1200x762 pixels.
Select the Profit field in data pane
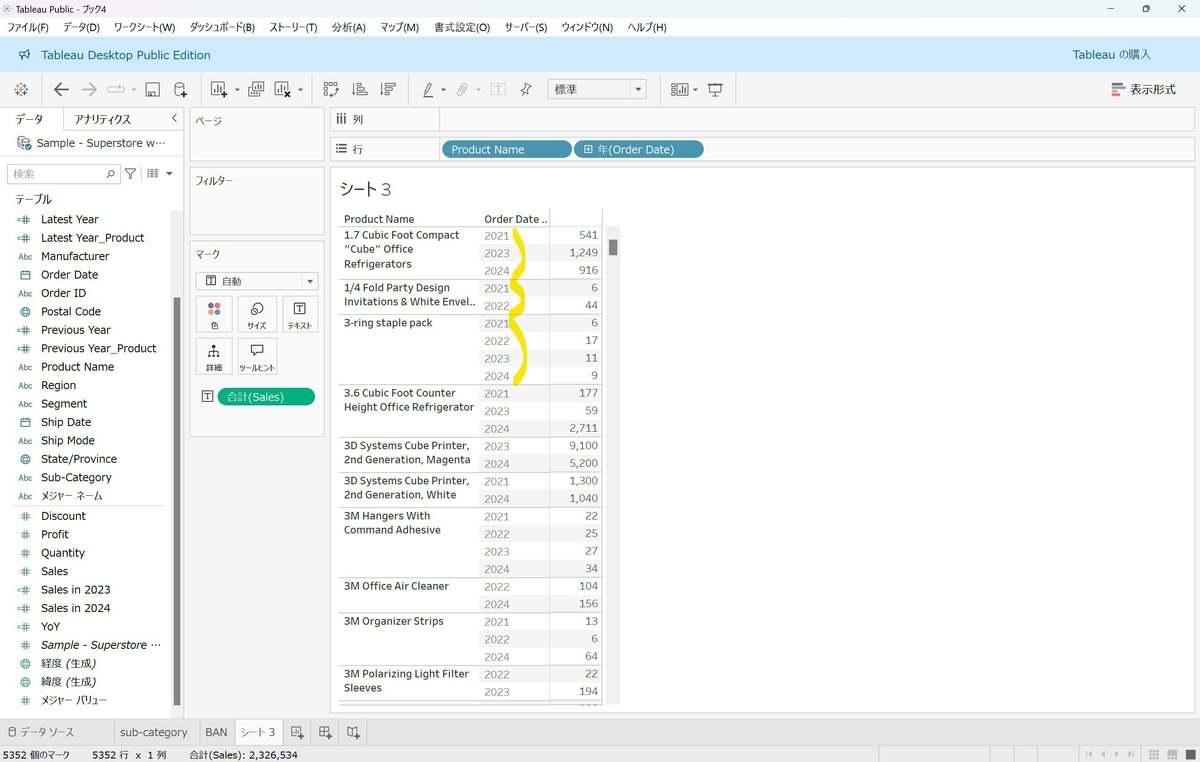coord(55,534)
